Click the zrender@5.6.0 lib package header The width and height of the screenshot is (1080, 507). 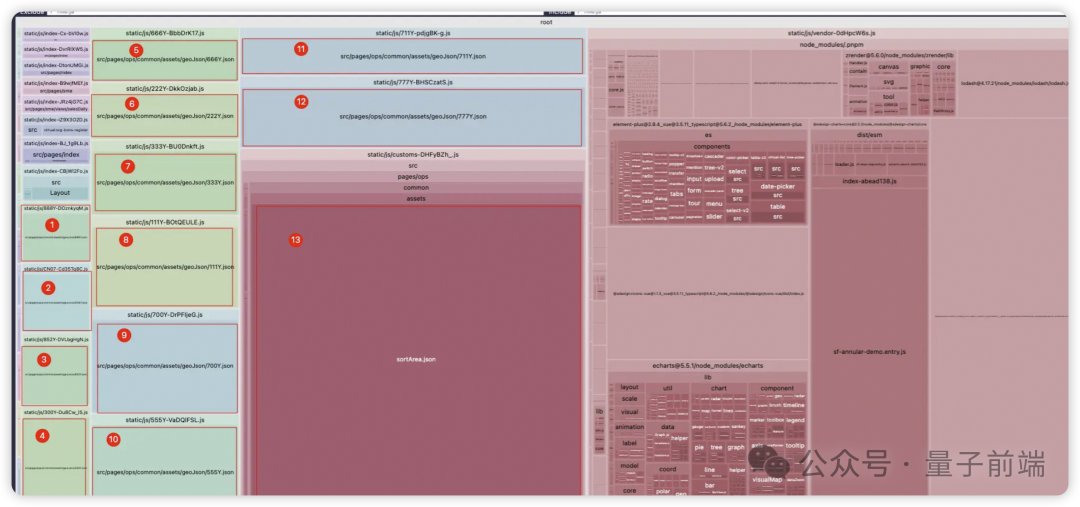pos(900,55)
